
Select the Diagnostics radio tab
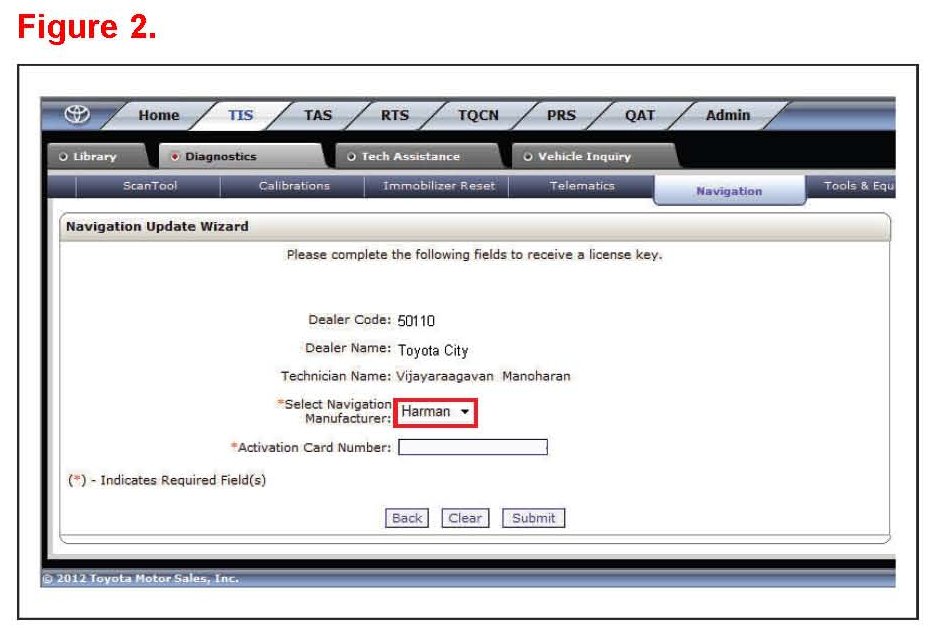coord(214,157)
